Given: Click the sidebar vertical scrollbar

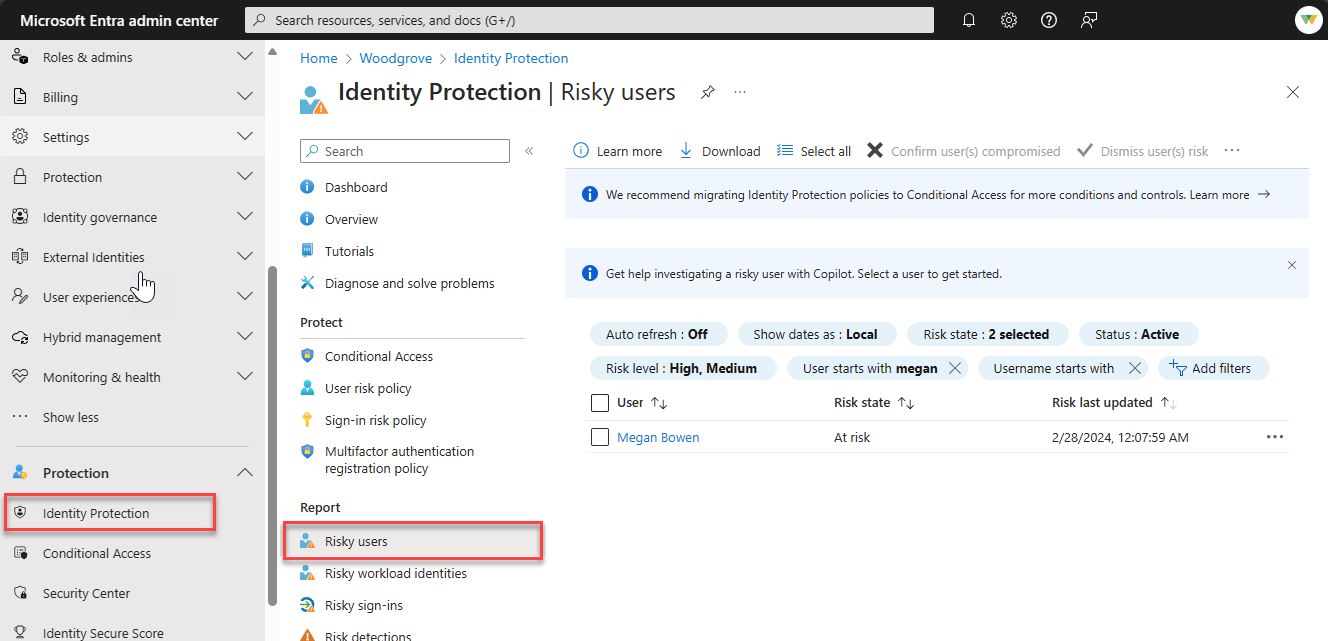Looking at the screenshot, I should click(272, 435).
